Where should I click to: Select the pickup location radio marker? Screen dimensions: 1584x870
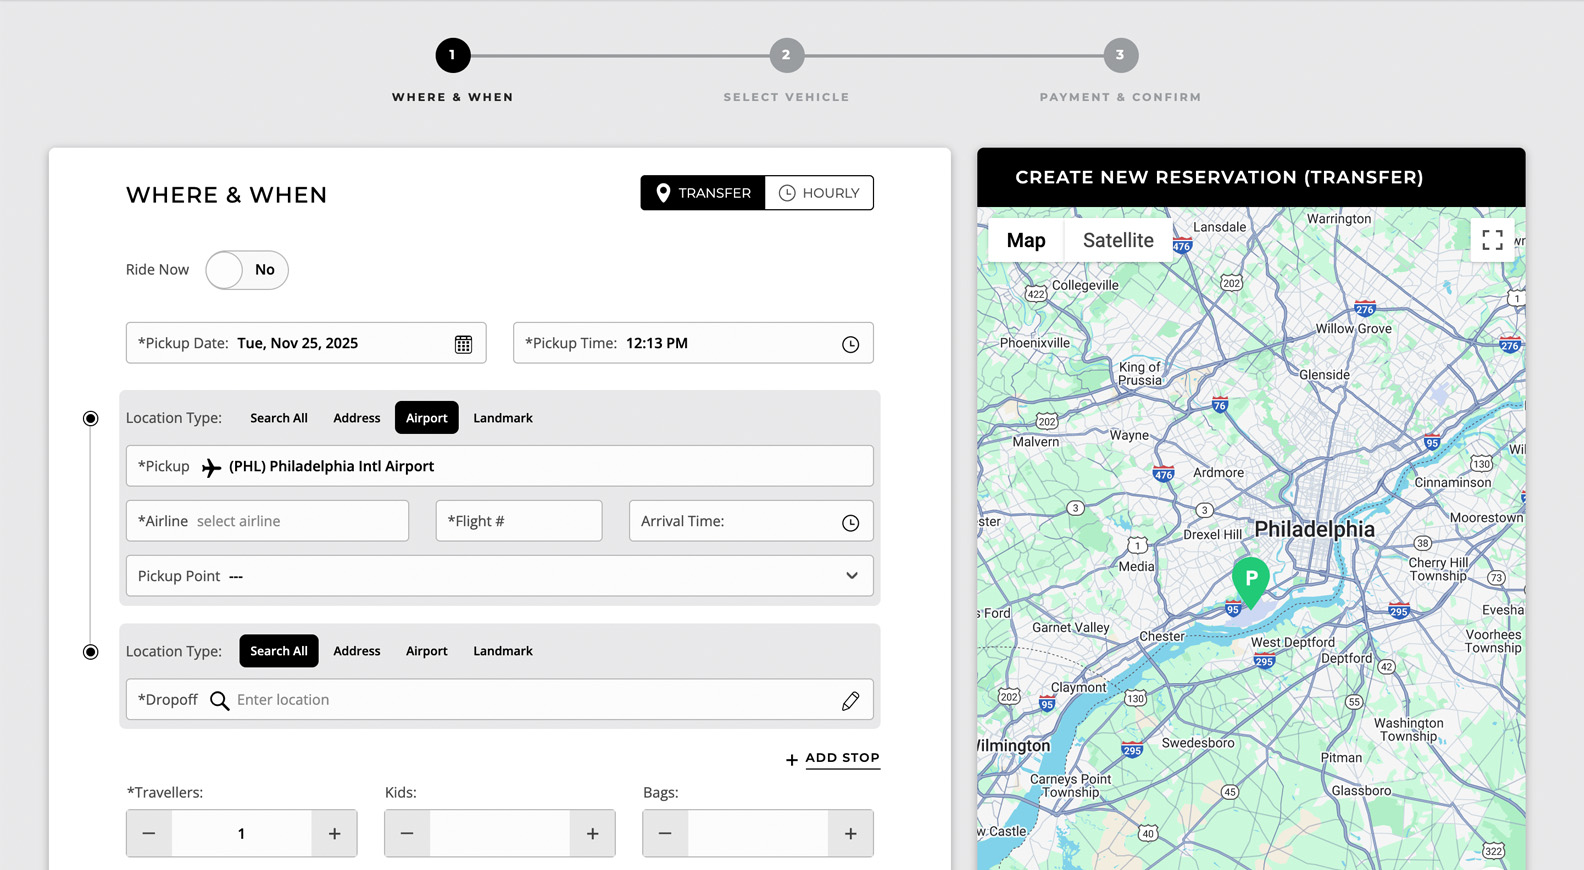point(91,418)
